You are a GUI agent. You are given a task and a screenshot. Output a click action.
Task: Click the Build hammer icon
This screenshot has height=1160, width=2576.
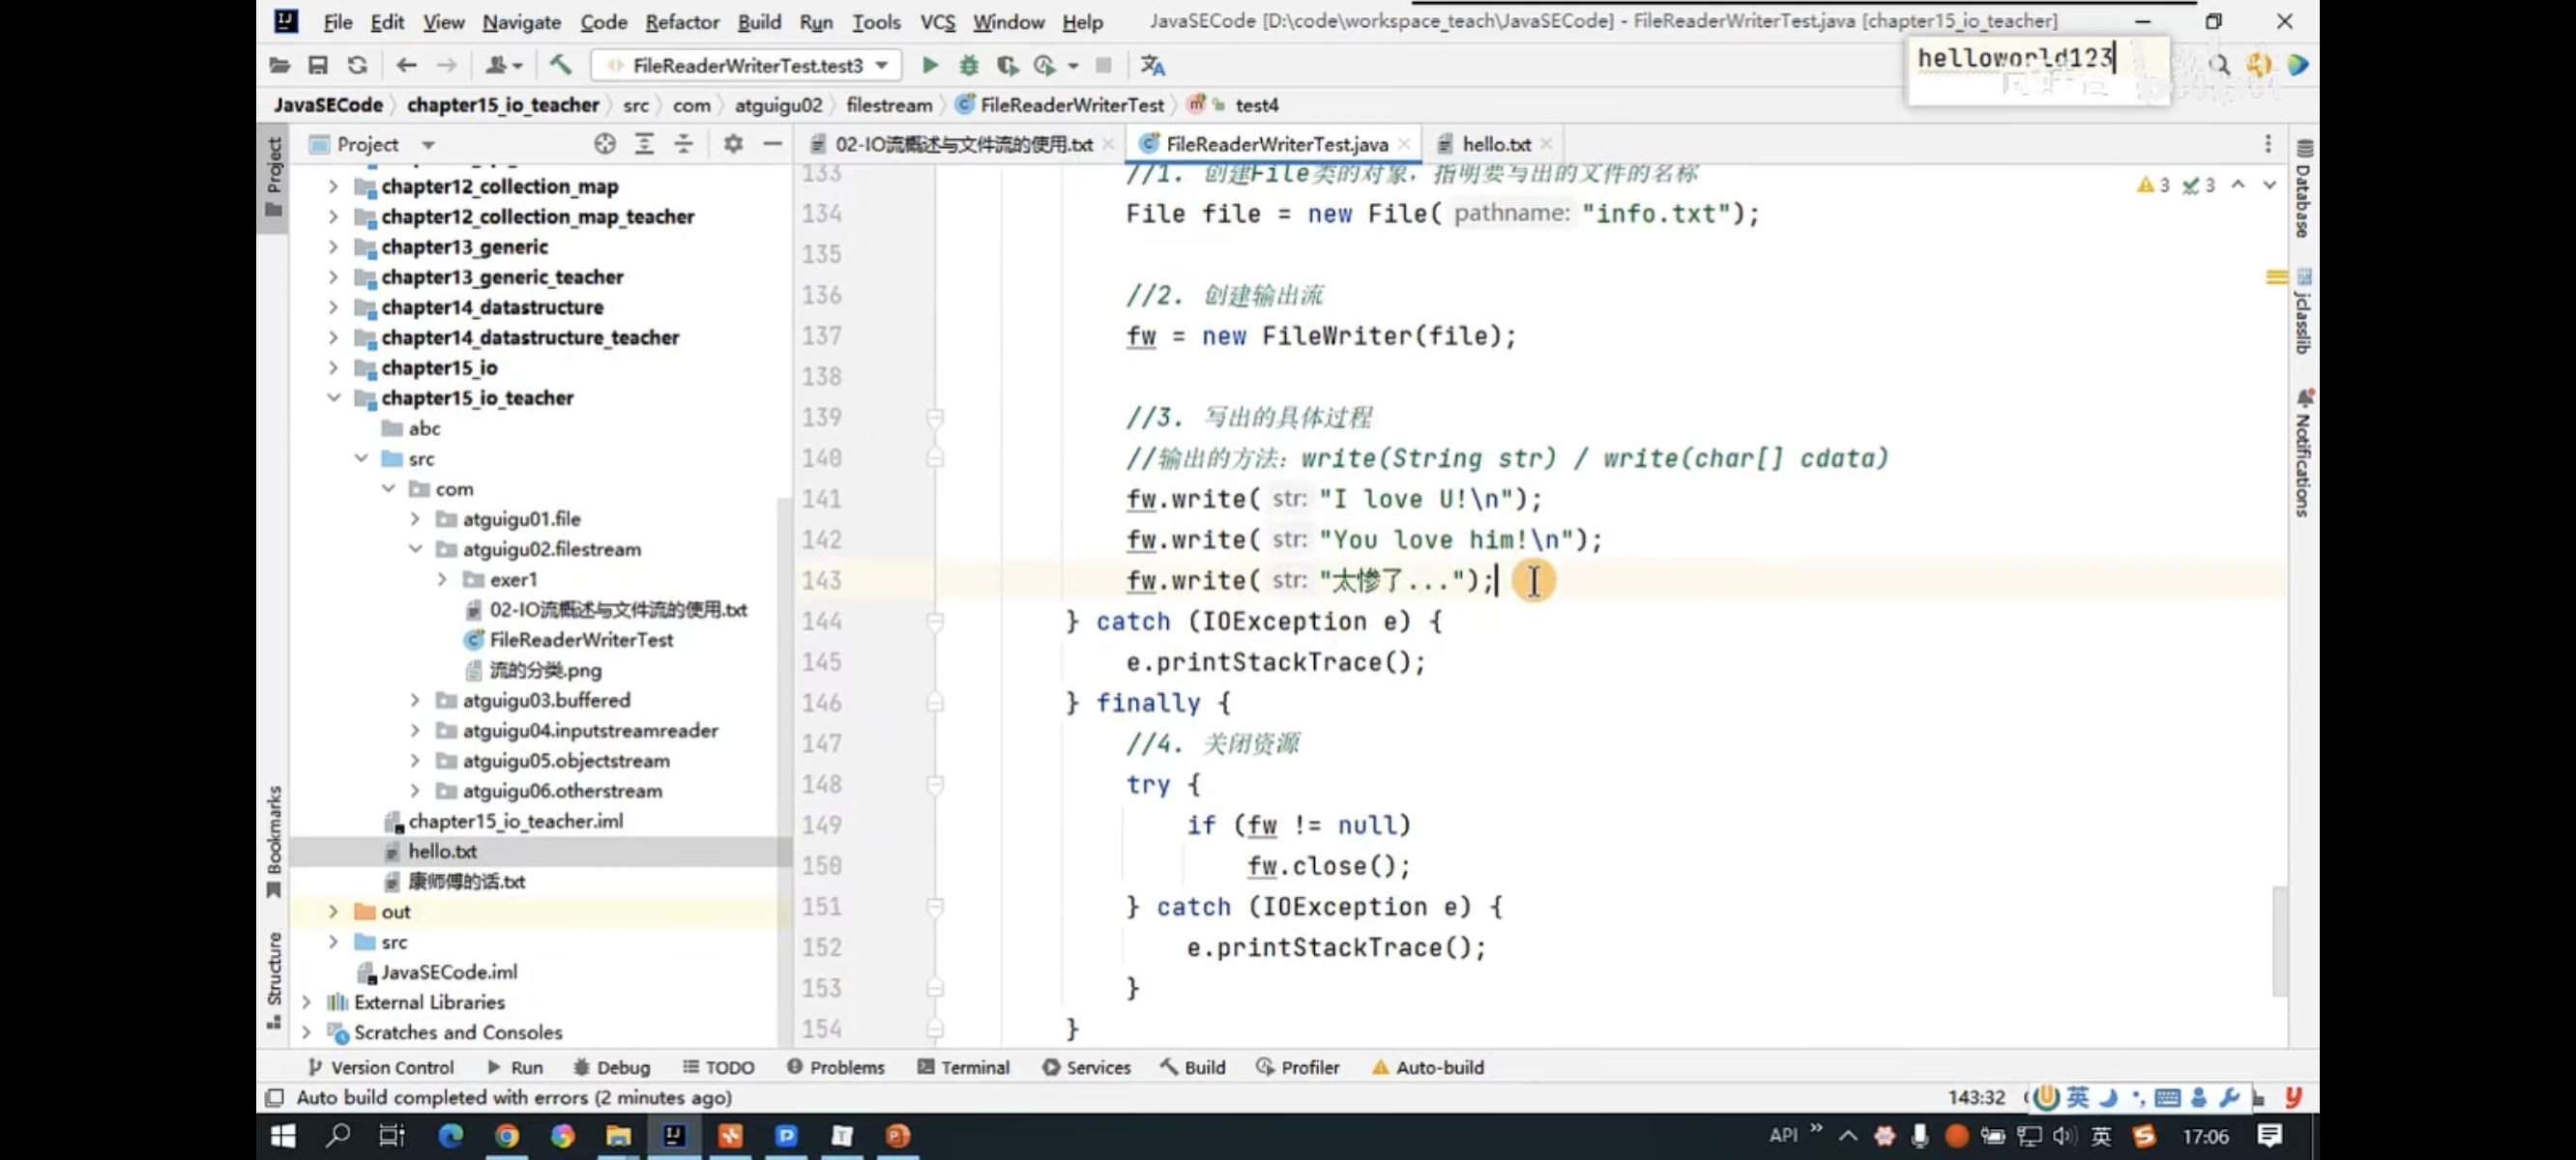560,65
